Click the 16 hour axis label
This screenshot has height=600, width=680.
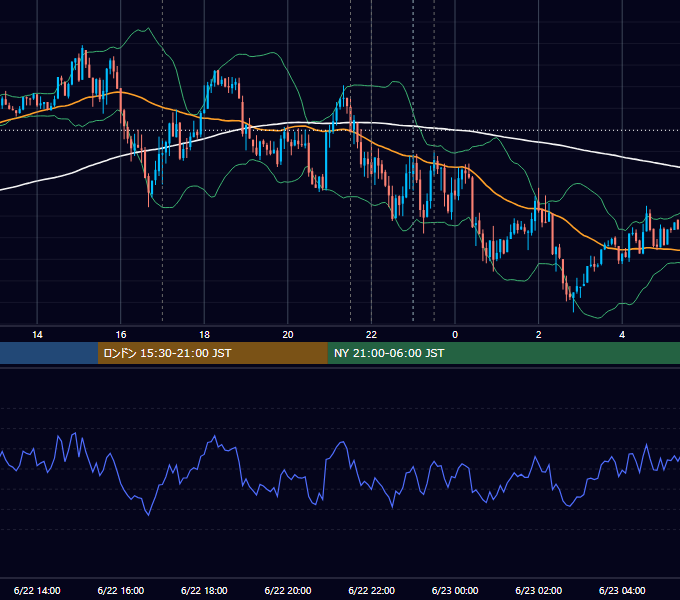tap(121, 335)
